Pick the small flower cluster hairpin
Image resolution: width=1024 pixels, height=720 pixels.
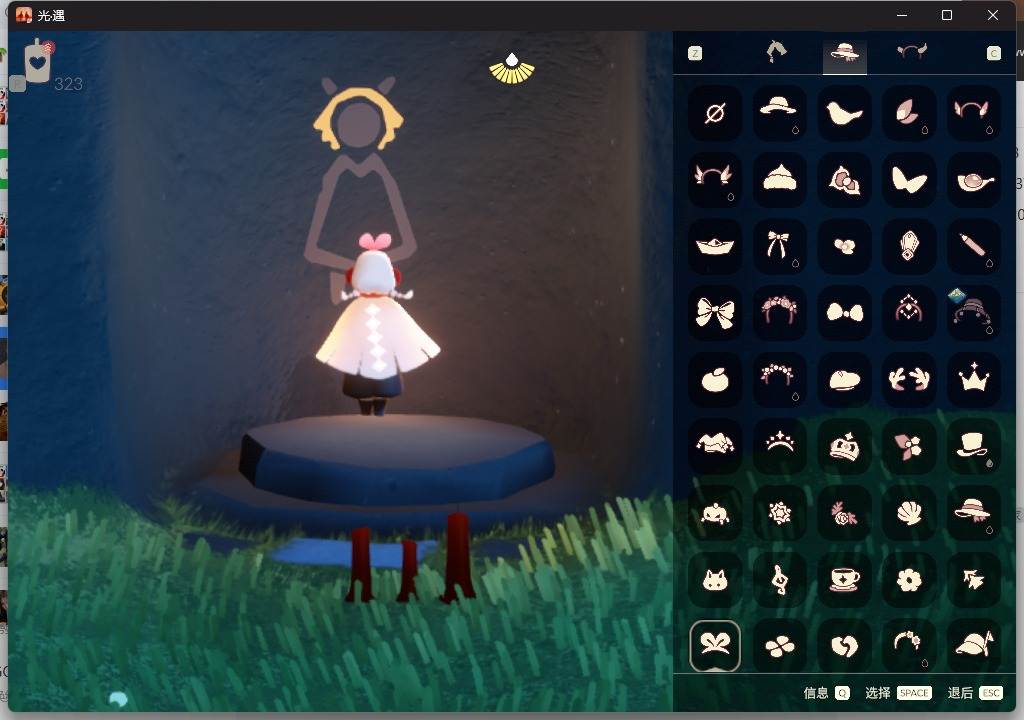pyautogui.click(x=844, y=246)
